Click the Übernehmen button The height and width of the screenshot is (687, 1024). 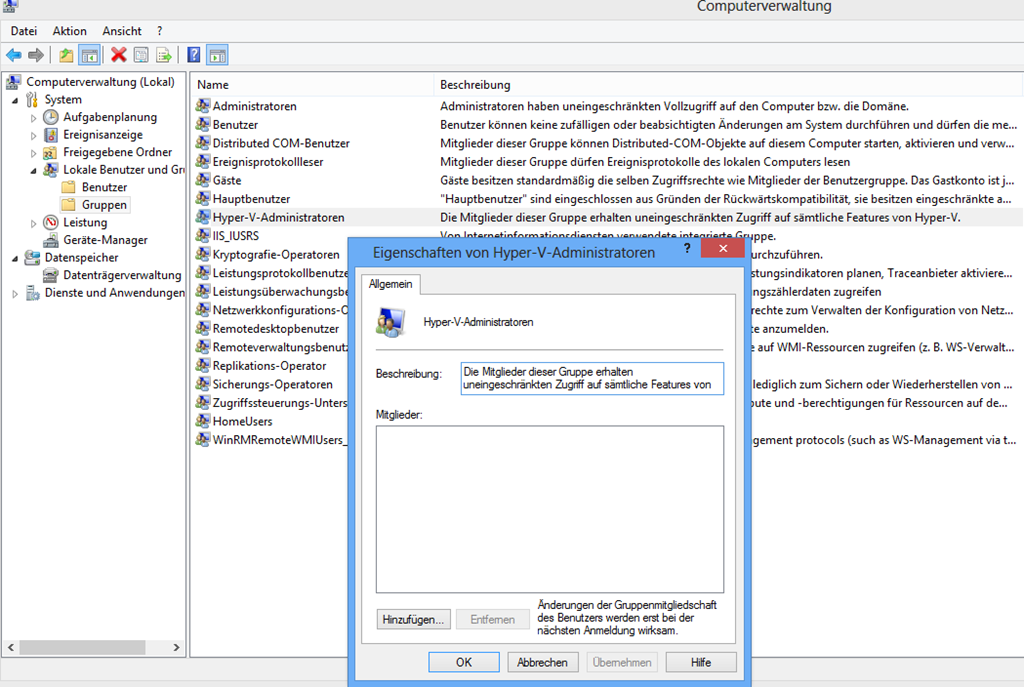(x=622, y=662)
